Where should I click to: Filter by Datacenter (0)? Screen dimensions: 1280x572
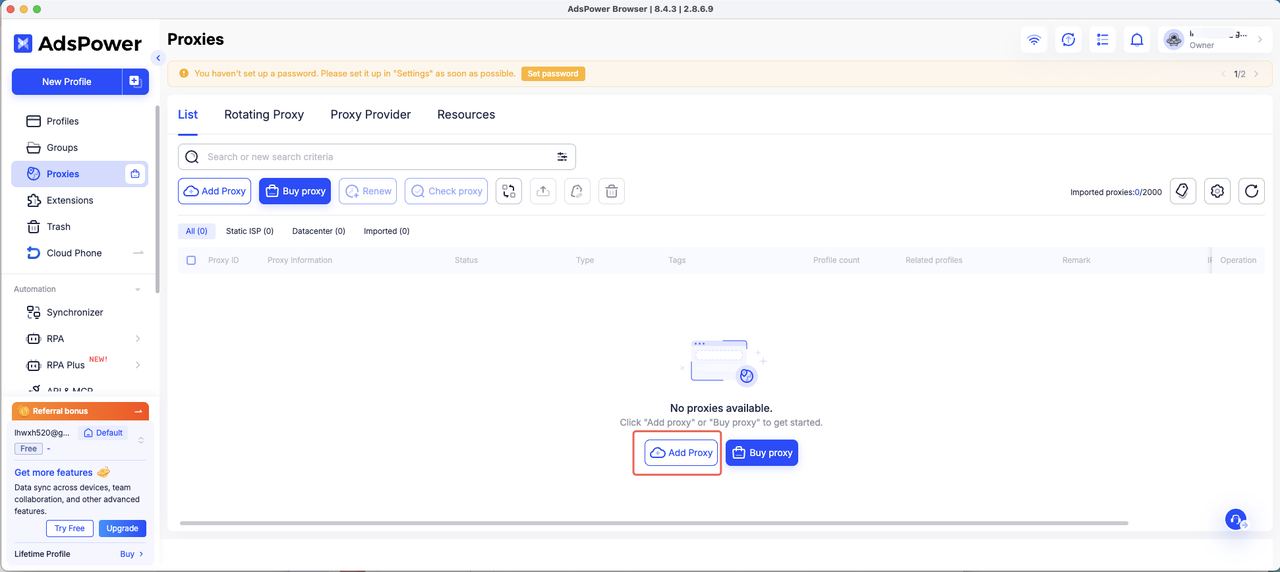click(x=319, y=231)
